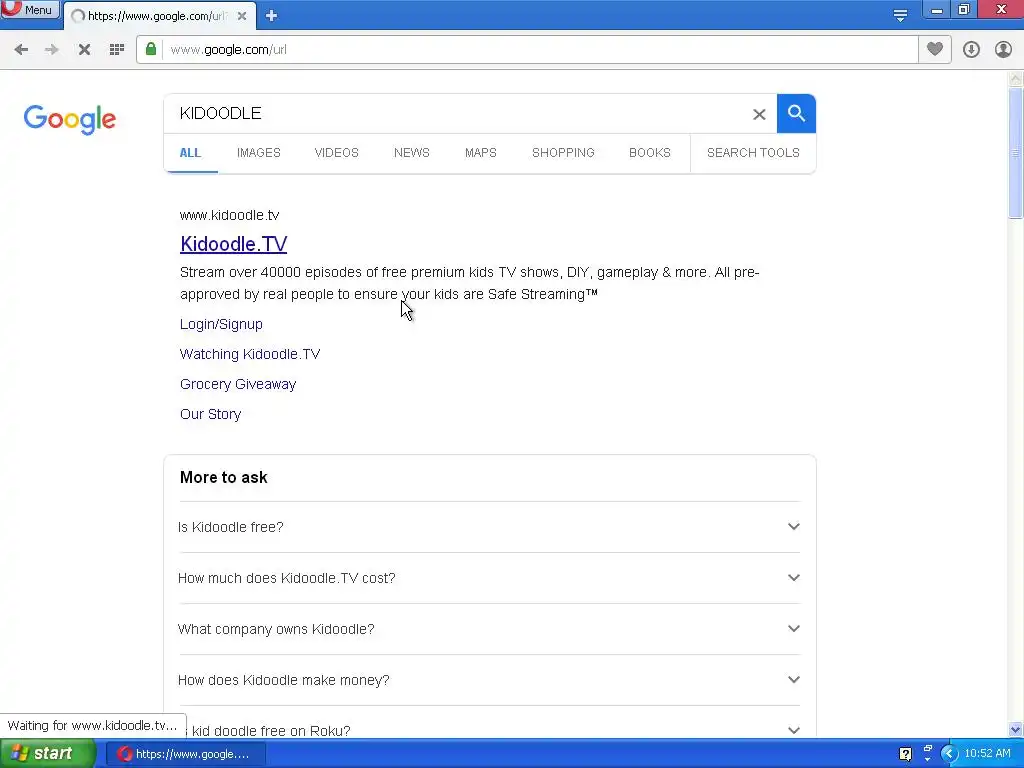This screenshot has width=1024, height=768.
Task: Switch to the IMAGES tab
Action: point(259,153)
